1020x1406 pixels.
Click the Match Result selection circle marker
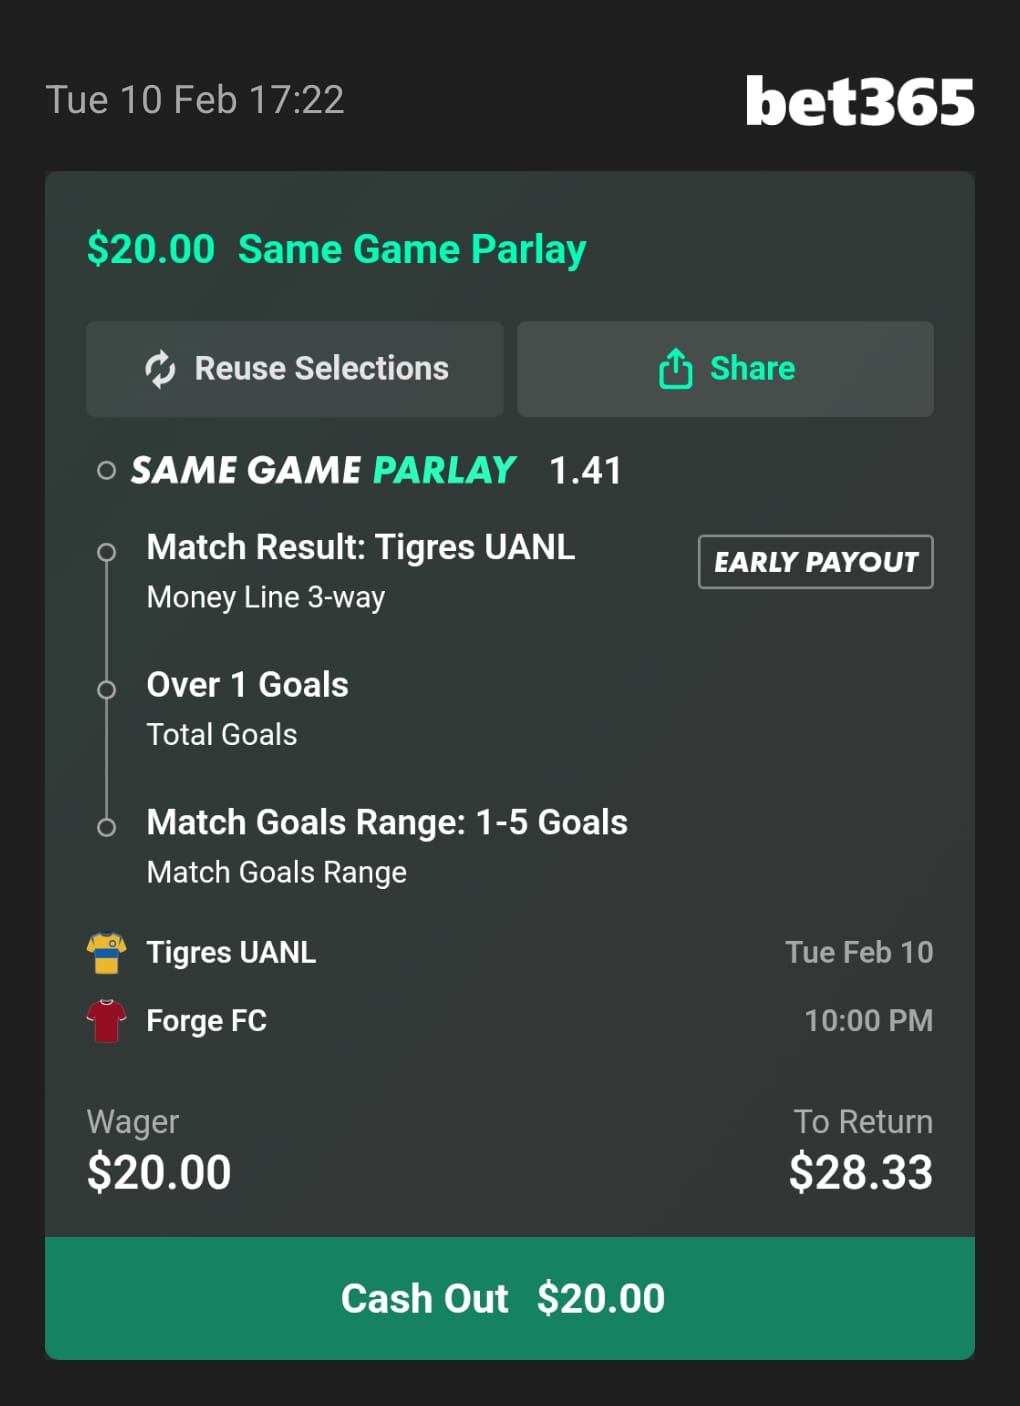106,552
